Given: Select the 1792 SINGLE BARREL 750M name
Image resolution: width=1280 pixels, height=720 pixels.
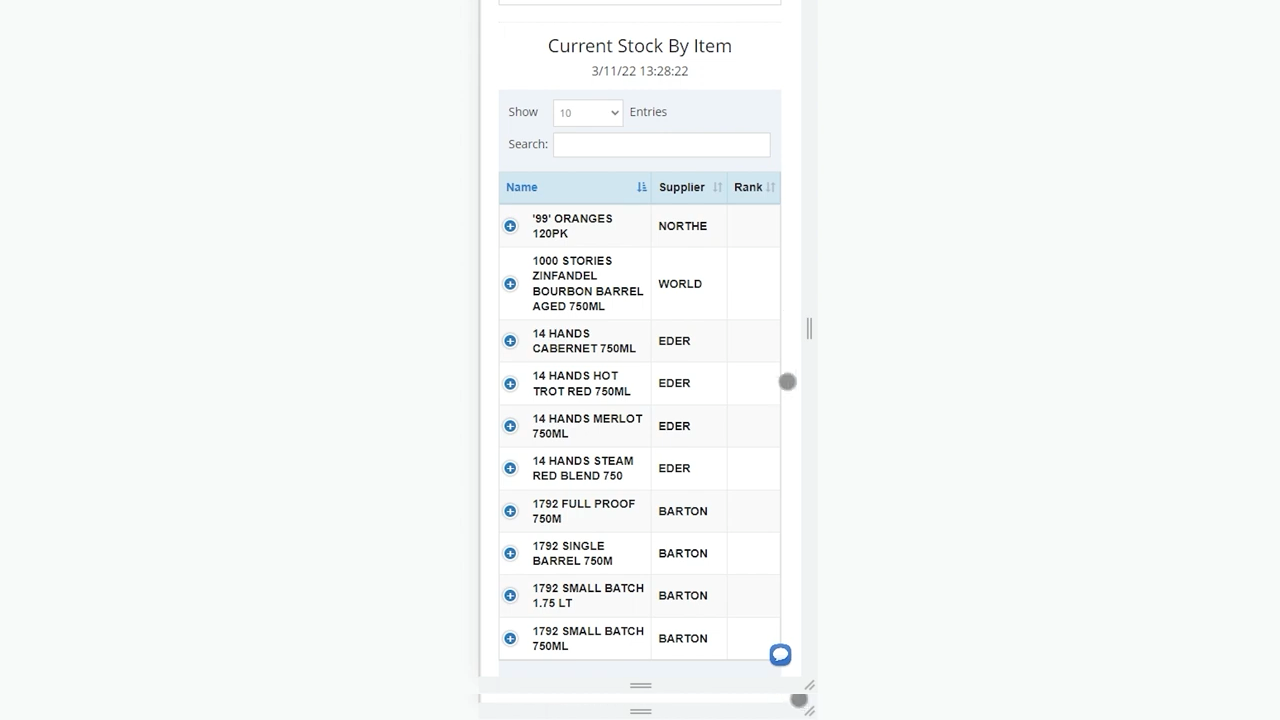Looking at the screenshot, I should pos(572,553).
